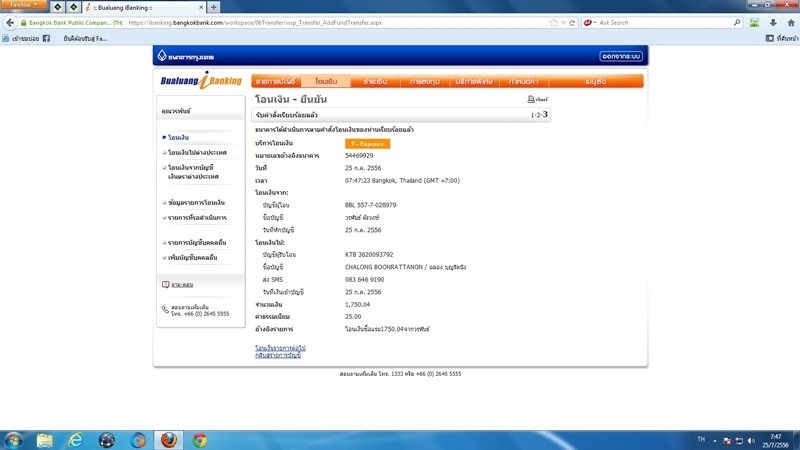Open Google Chrome from the taskbar
This screenshot has width=800, height=450.
[199, 440]
